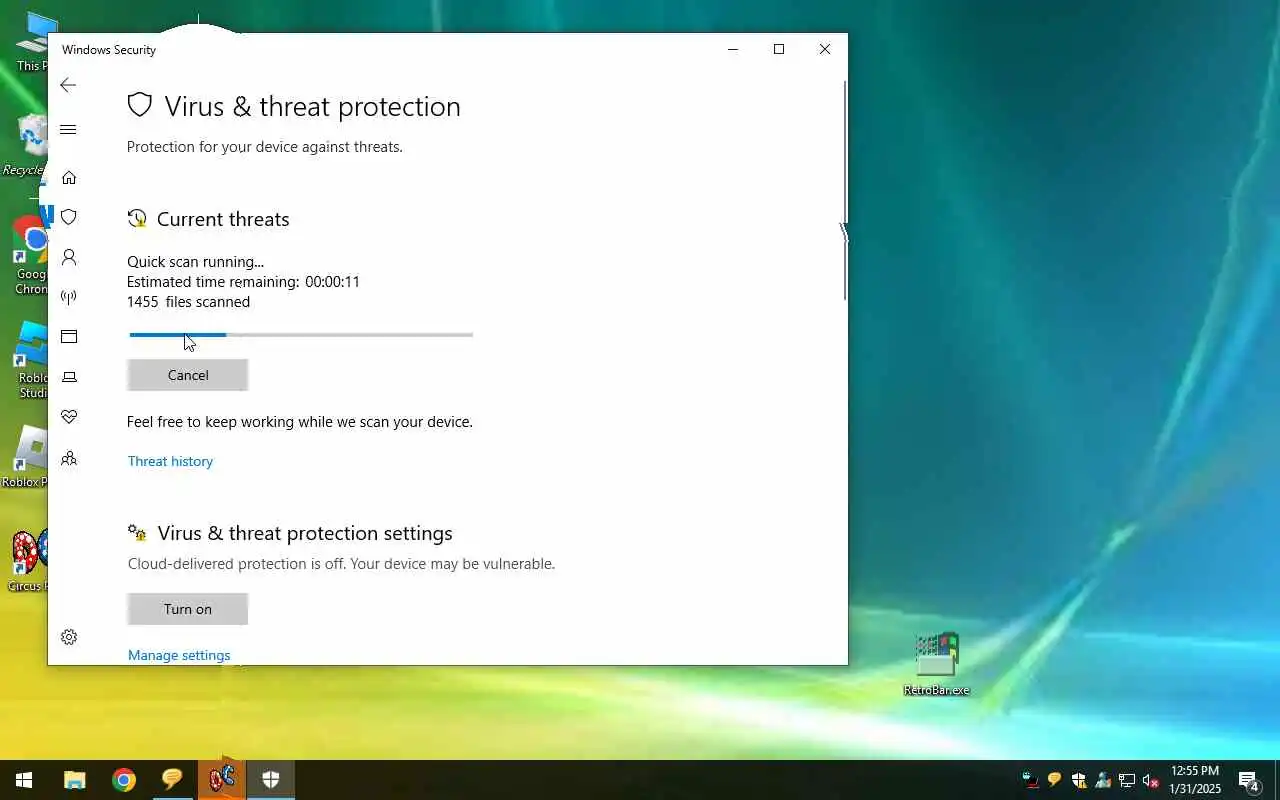Screen dimensions: 1280x800
Task: Open Device performance & health heart icon
Action: 69,417
